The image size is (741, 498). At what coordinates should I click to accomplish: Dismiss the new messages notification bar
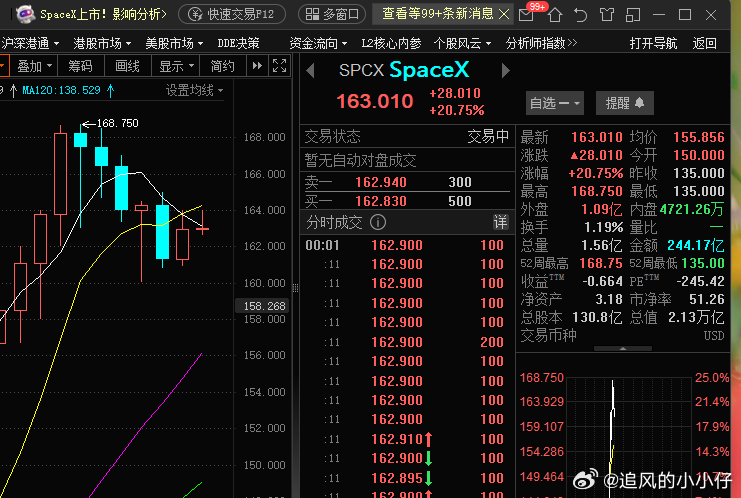pos(504,14)
